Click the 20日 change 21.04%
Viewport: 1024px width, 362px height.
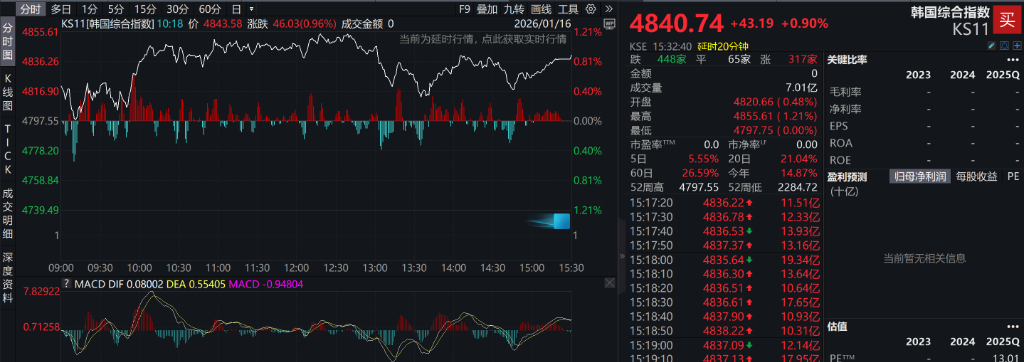[799, 159]
